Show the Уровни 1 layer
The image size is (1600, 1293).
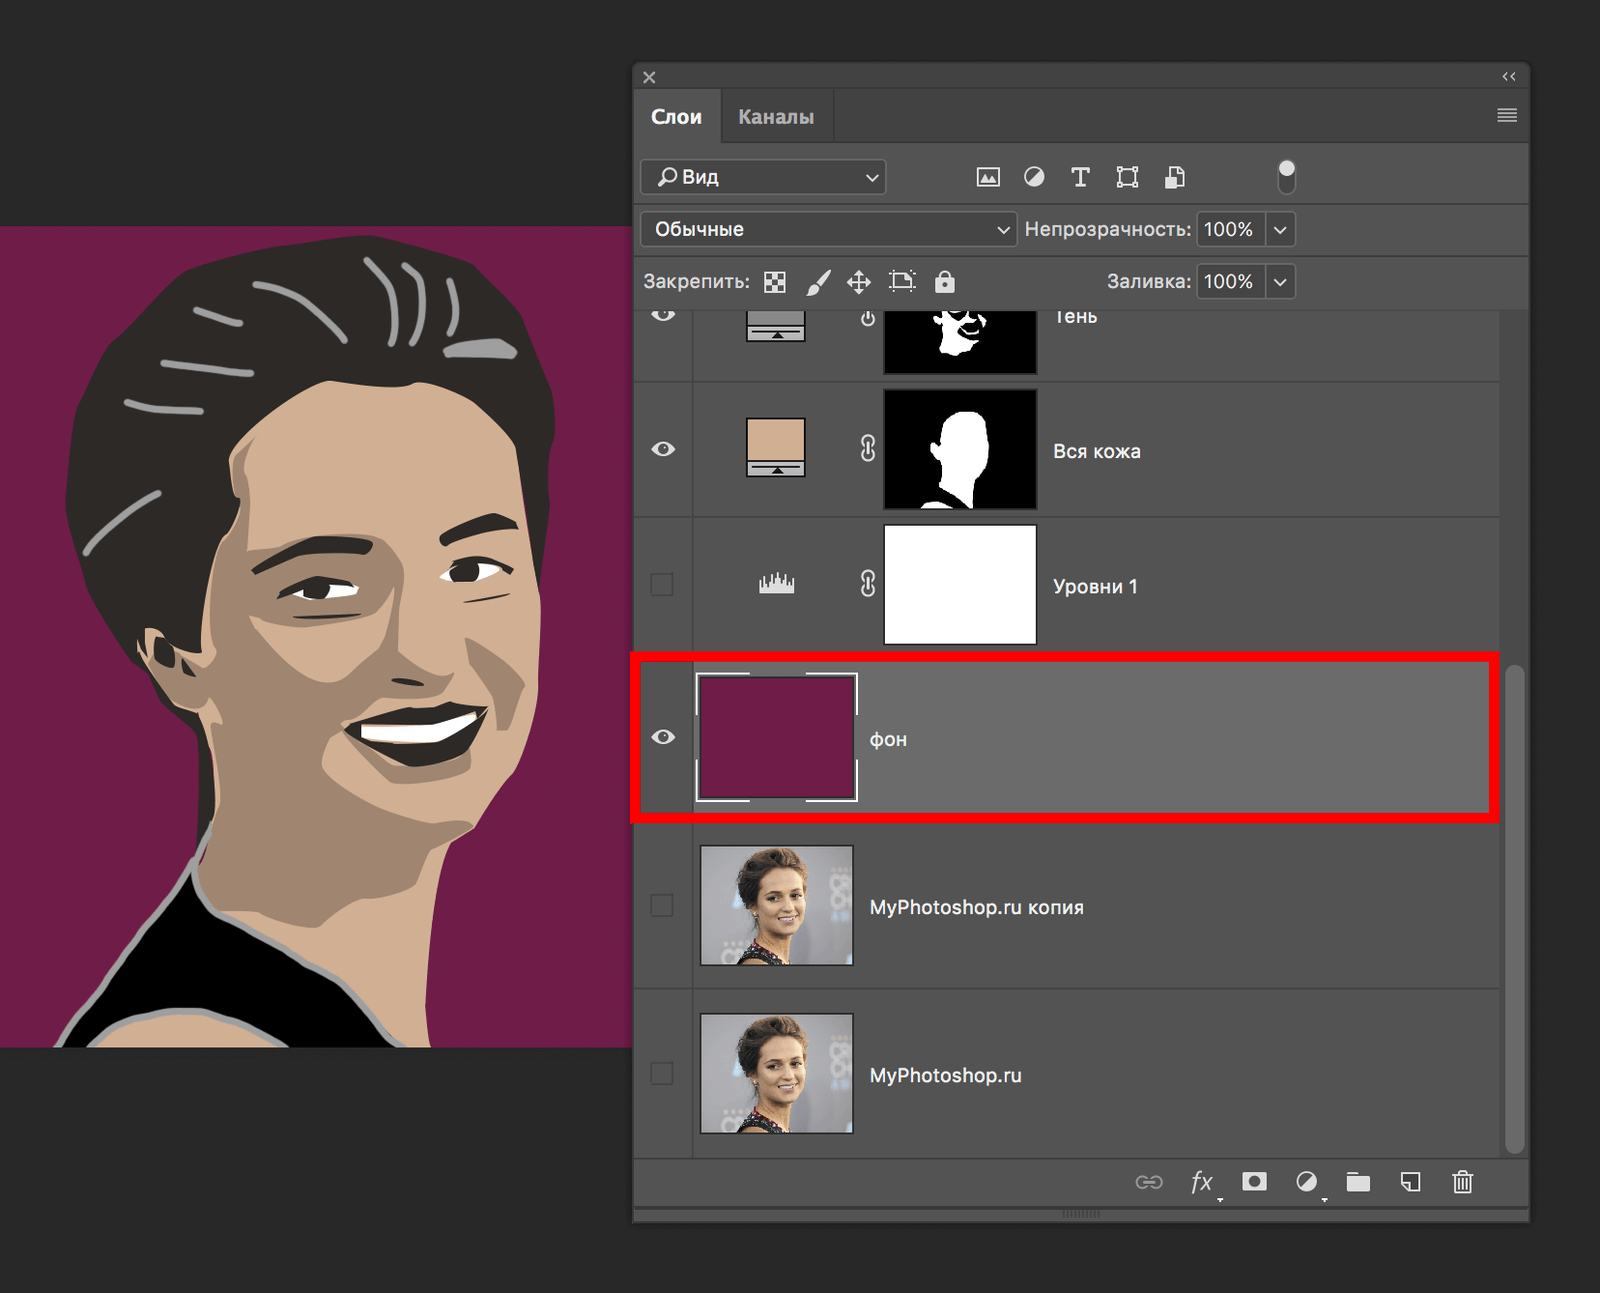[662, 584]
